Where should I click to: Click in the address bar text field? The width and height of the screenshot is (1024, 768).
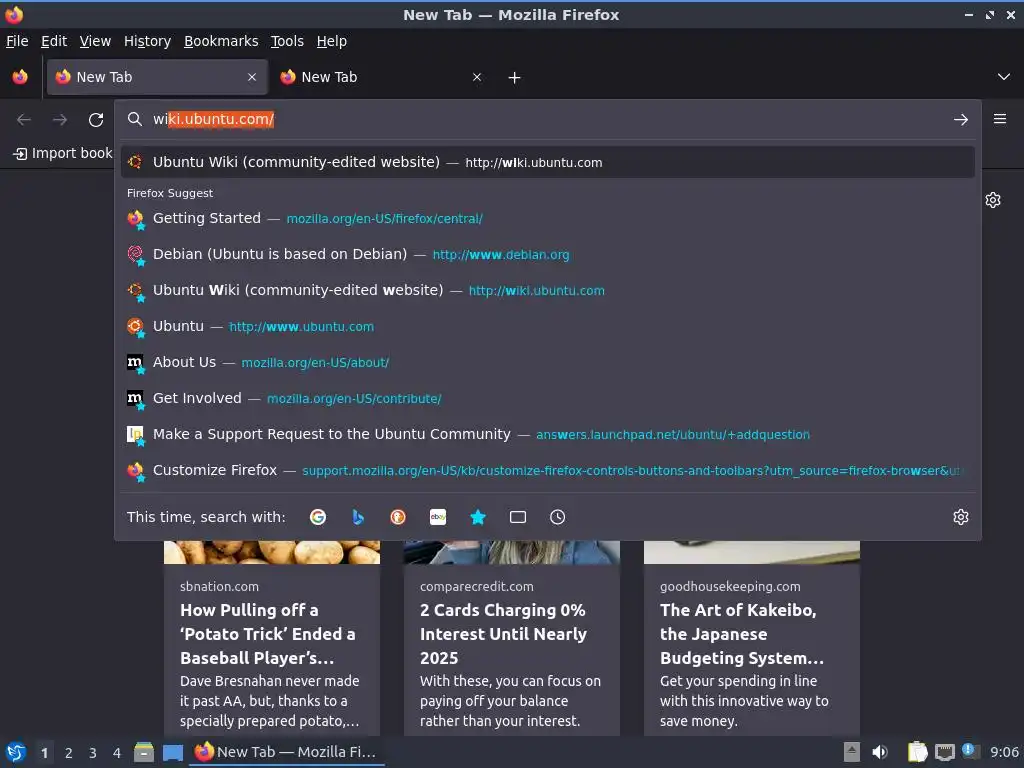pos(547,120)
